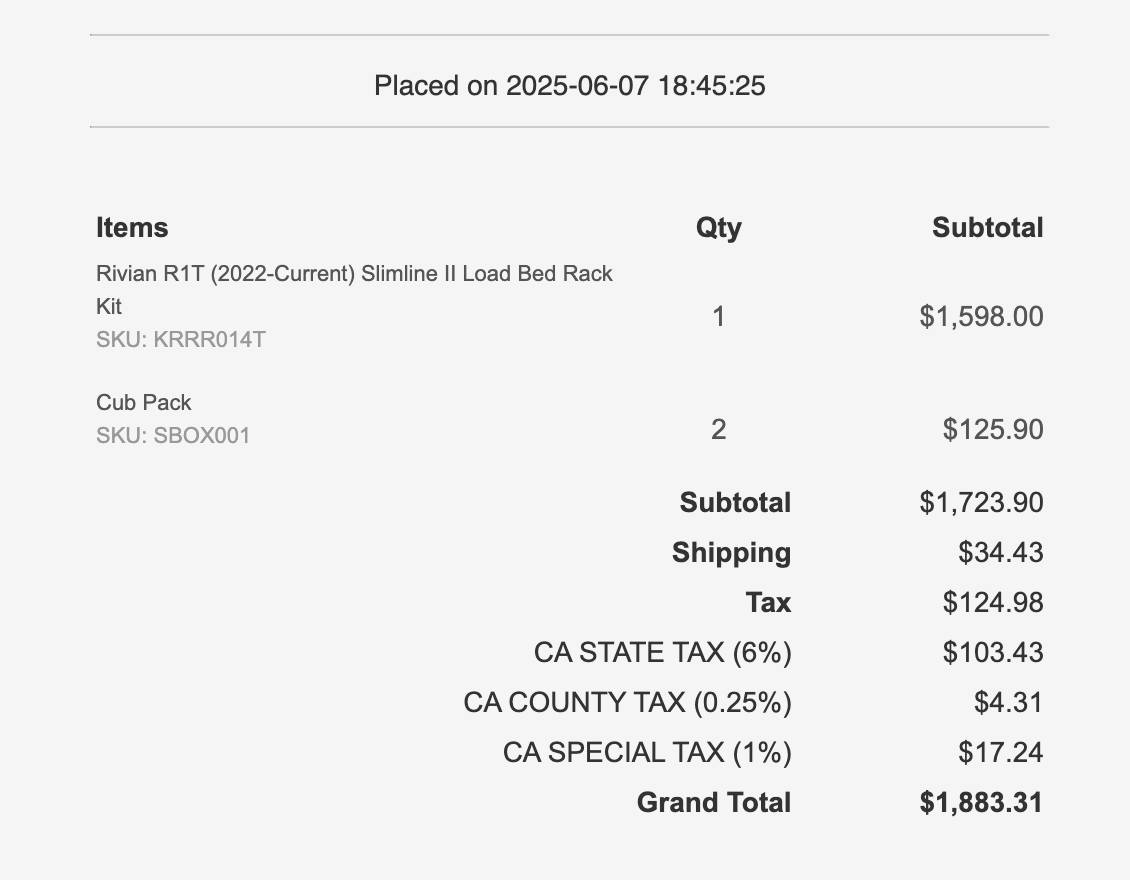Screen dimensions: 1130x880
Task: Click the $1,723.90 subtotal amount
Action: click(982, 502)
